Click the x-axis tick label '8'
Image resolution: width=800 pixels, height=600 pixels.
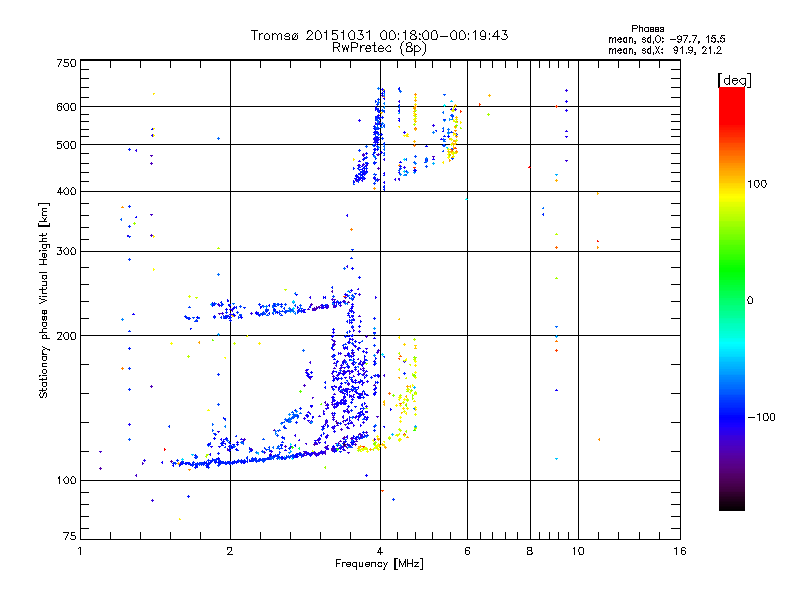point(530,551)
